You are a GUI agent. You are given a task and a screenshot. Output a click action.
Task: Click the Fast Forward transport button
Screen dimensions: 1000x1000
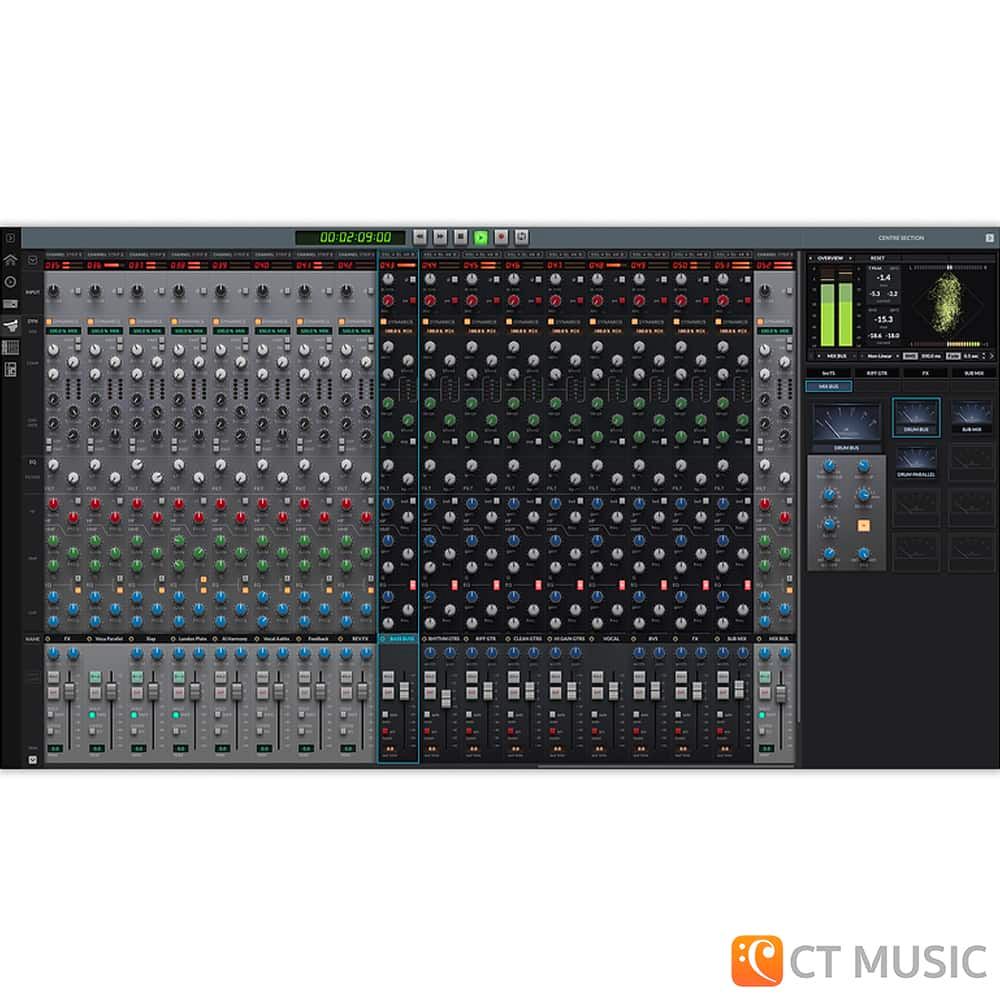coord(440,238)
